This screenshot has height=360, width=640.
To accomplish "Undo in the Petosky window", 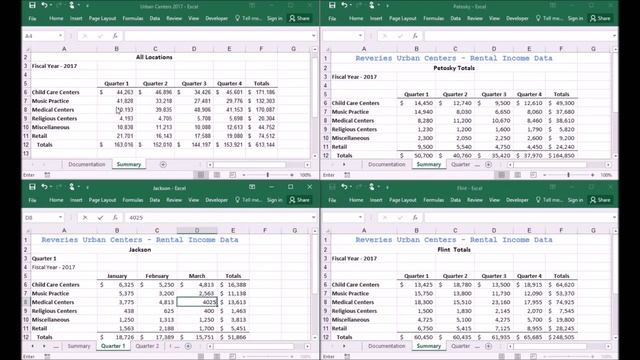I will (x=344, y=5).
